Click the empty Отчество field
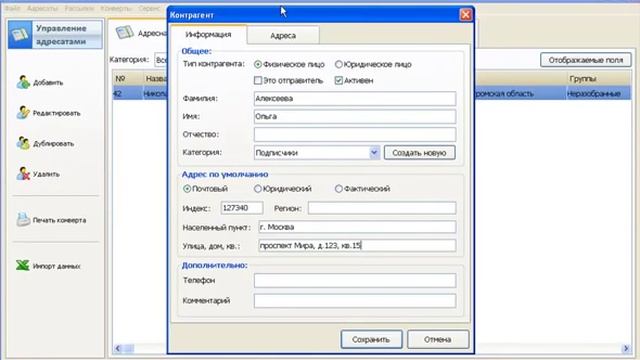Screen dimensions: 640x360 pyautogui.click(x=355, y=134)
